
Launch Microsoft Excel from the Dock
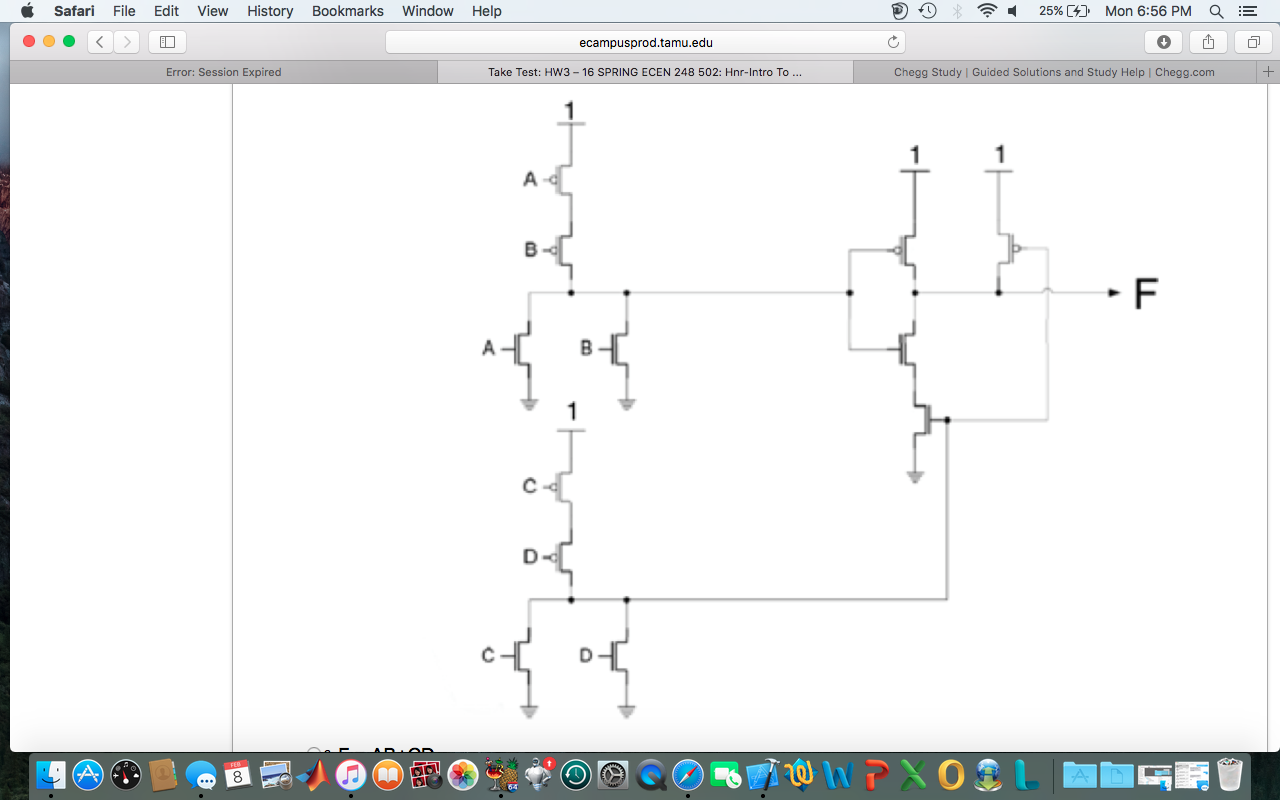[913, 775]
